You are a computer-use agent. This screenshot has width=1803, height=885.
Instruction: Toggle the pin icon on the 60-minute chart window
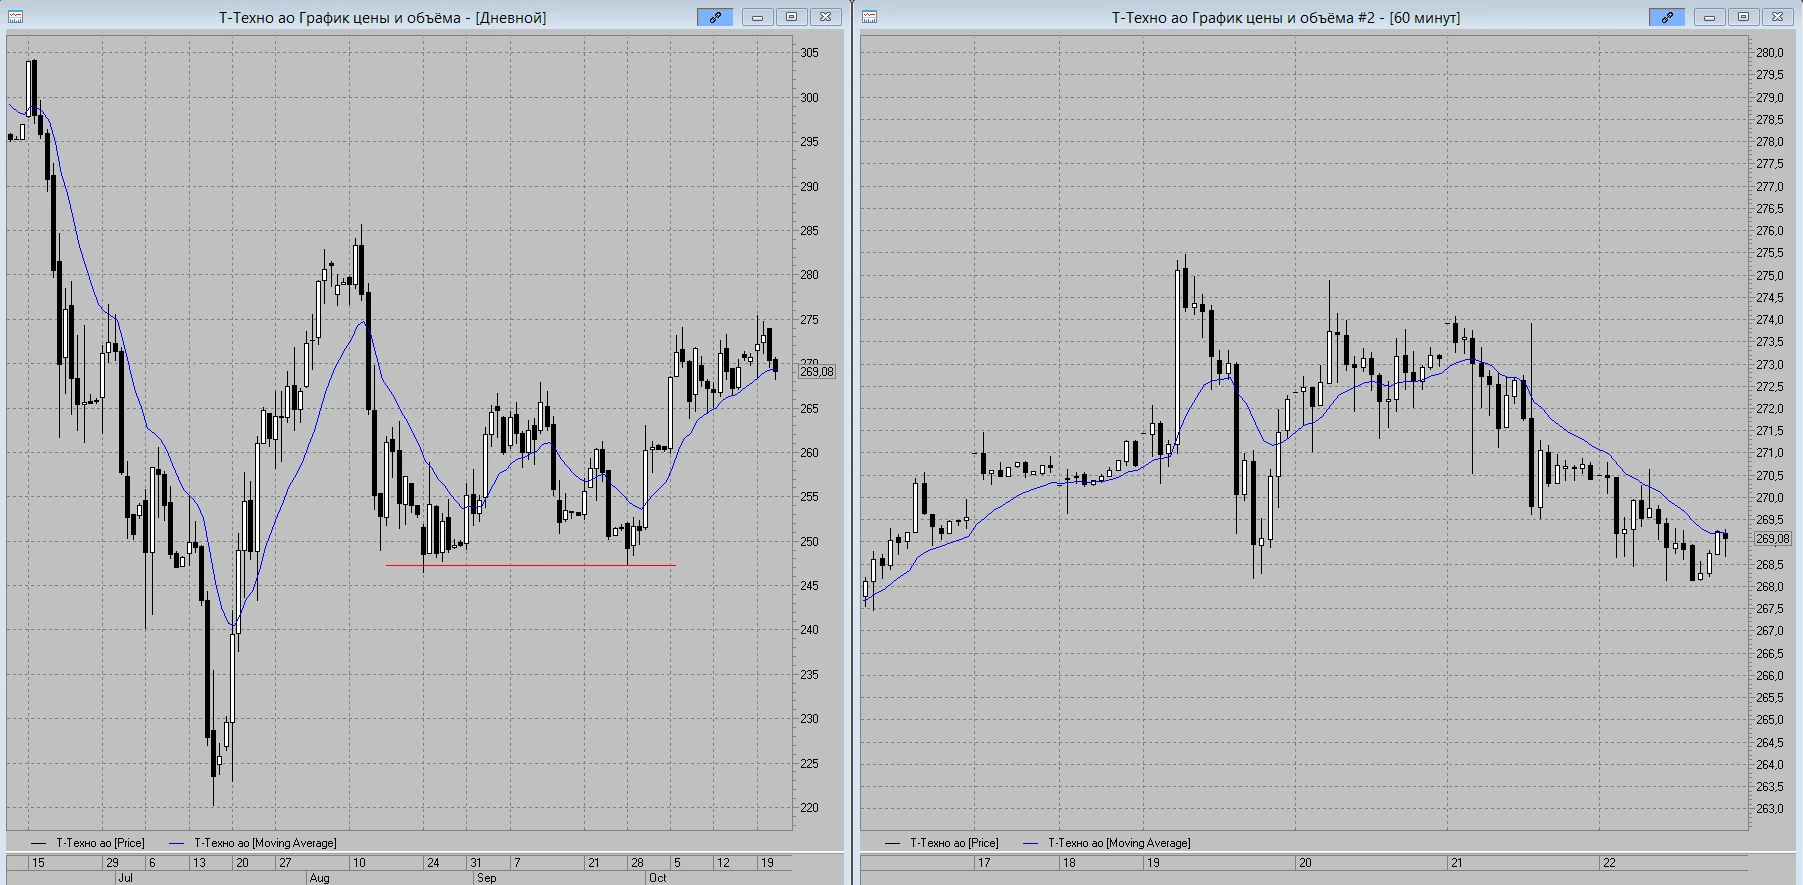point(1667,17)
